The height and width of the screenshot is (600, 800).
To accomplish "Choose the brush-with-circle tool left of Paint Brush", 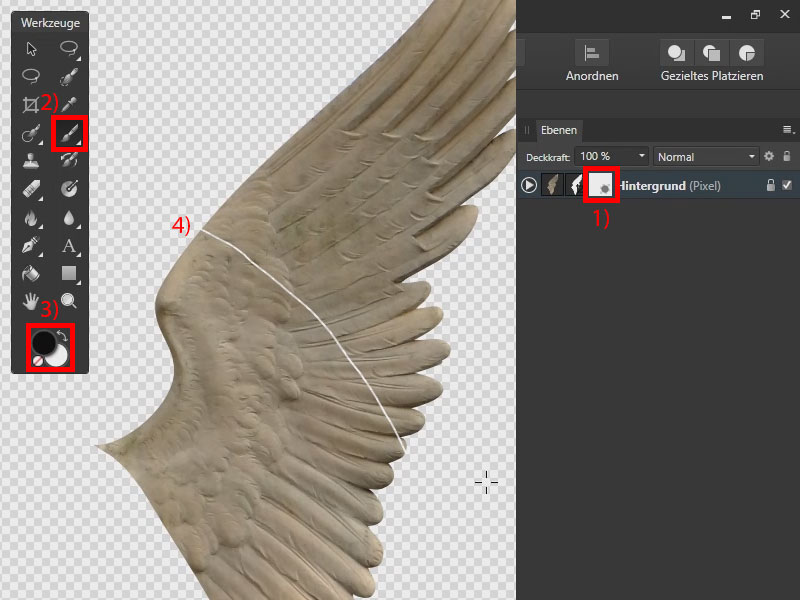I will (x=31, y=134).
